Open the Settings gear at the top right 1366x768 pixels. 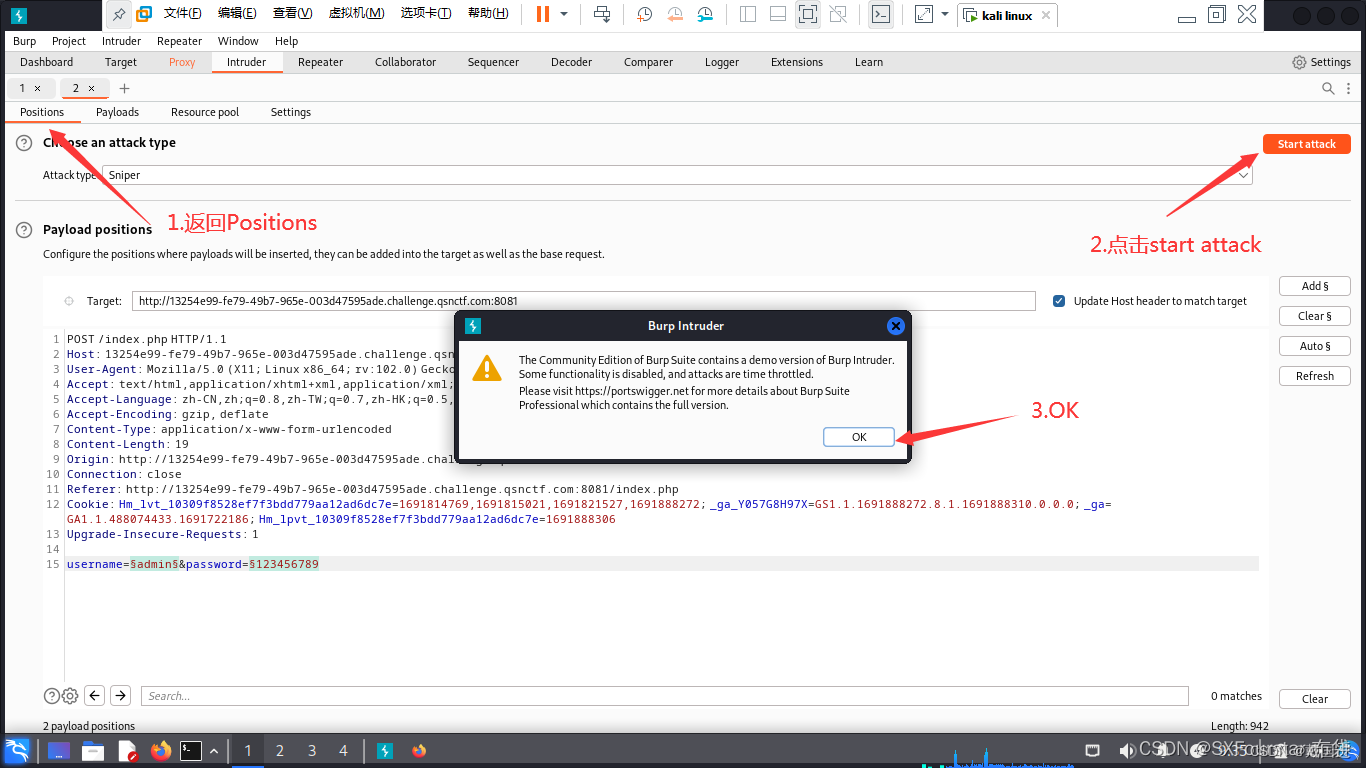[1321, 62]
